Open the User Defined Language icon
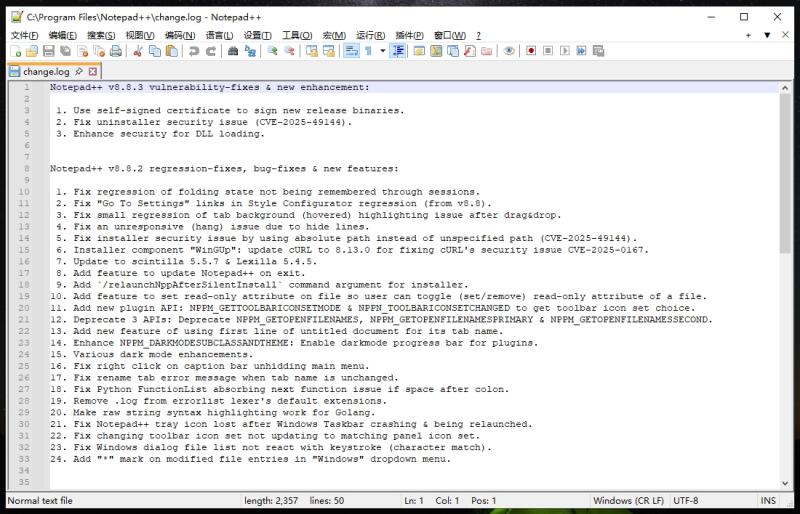This screenshot has width=800, height=514. point(419,51)
